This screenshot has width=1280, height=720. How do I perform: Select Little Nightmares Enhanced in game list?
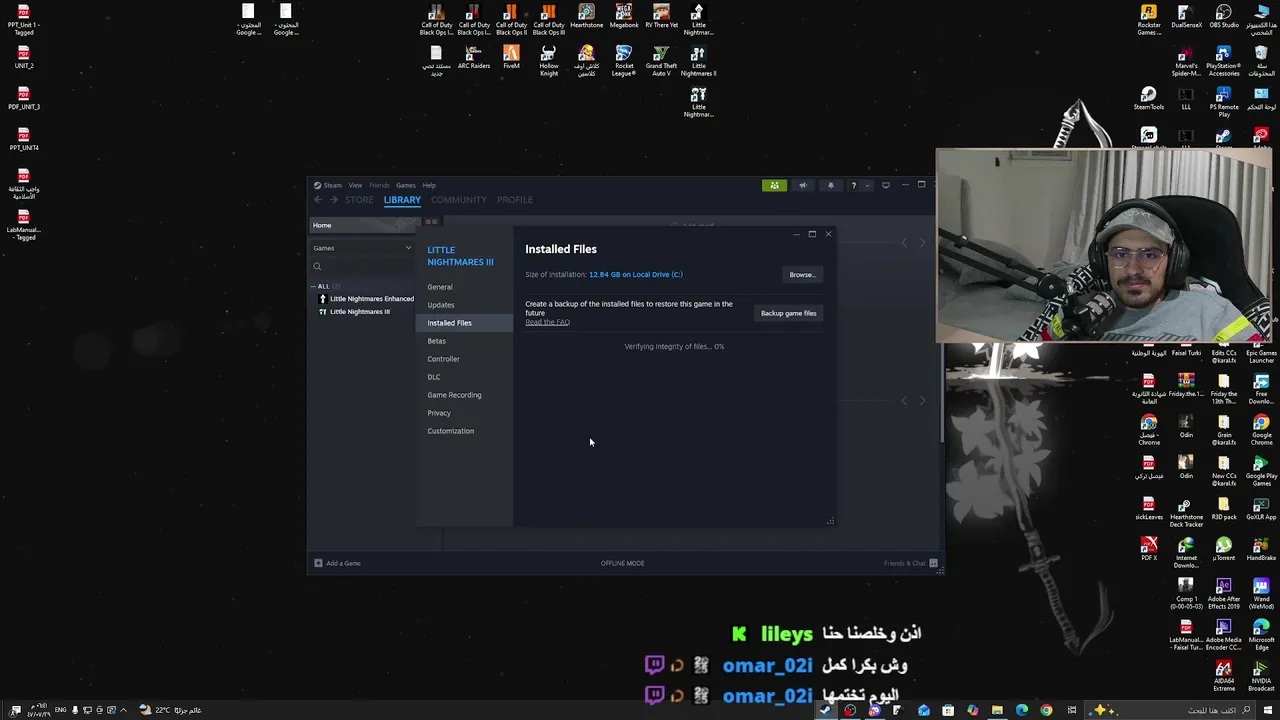[x=365, y=299]
